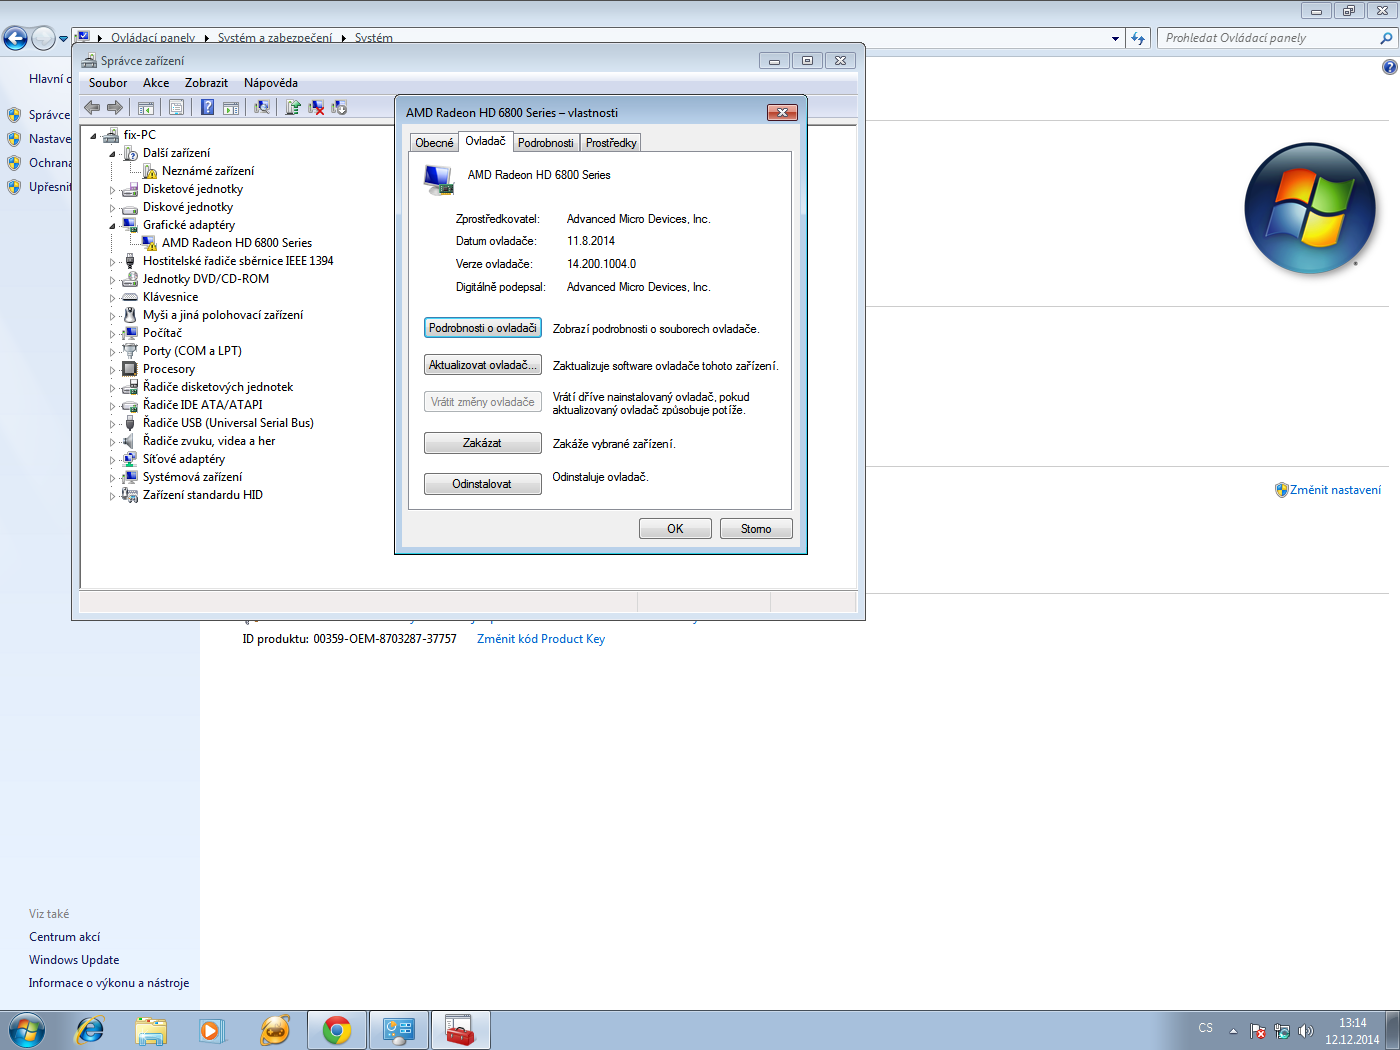This screenshot has width=1400, height=1050.
Task: Toggle the console tree pane icon
Action: 146,107
